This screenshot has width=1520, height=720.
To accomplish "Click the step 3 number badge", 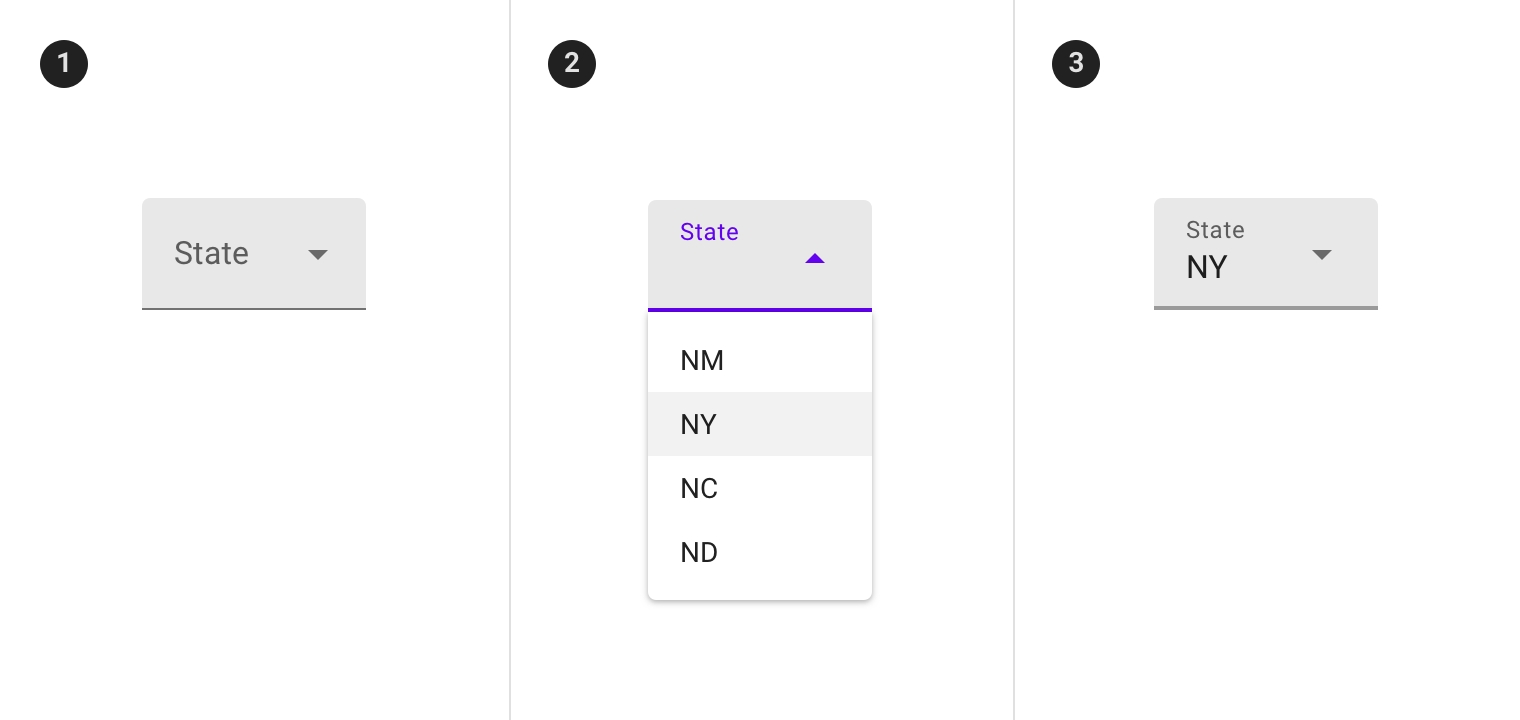I will click(1076, 64).
